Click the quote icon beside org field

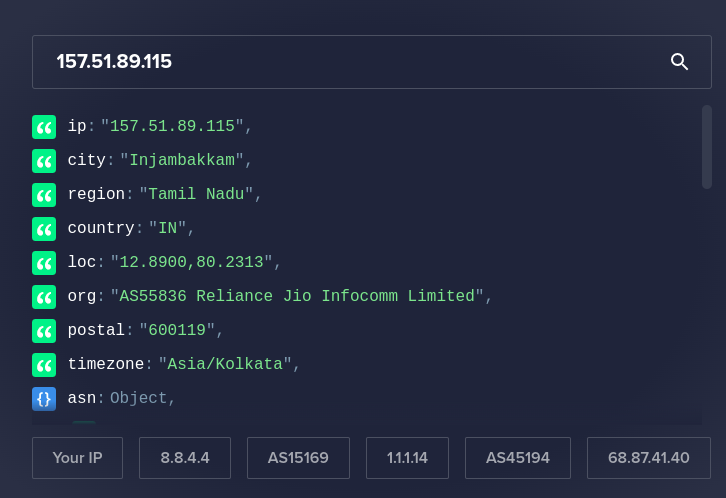pyautogui.click(x=44, y=297)
